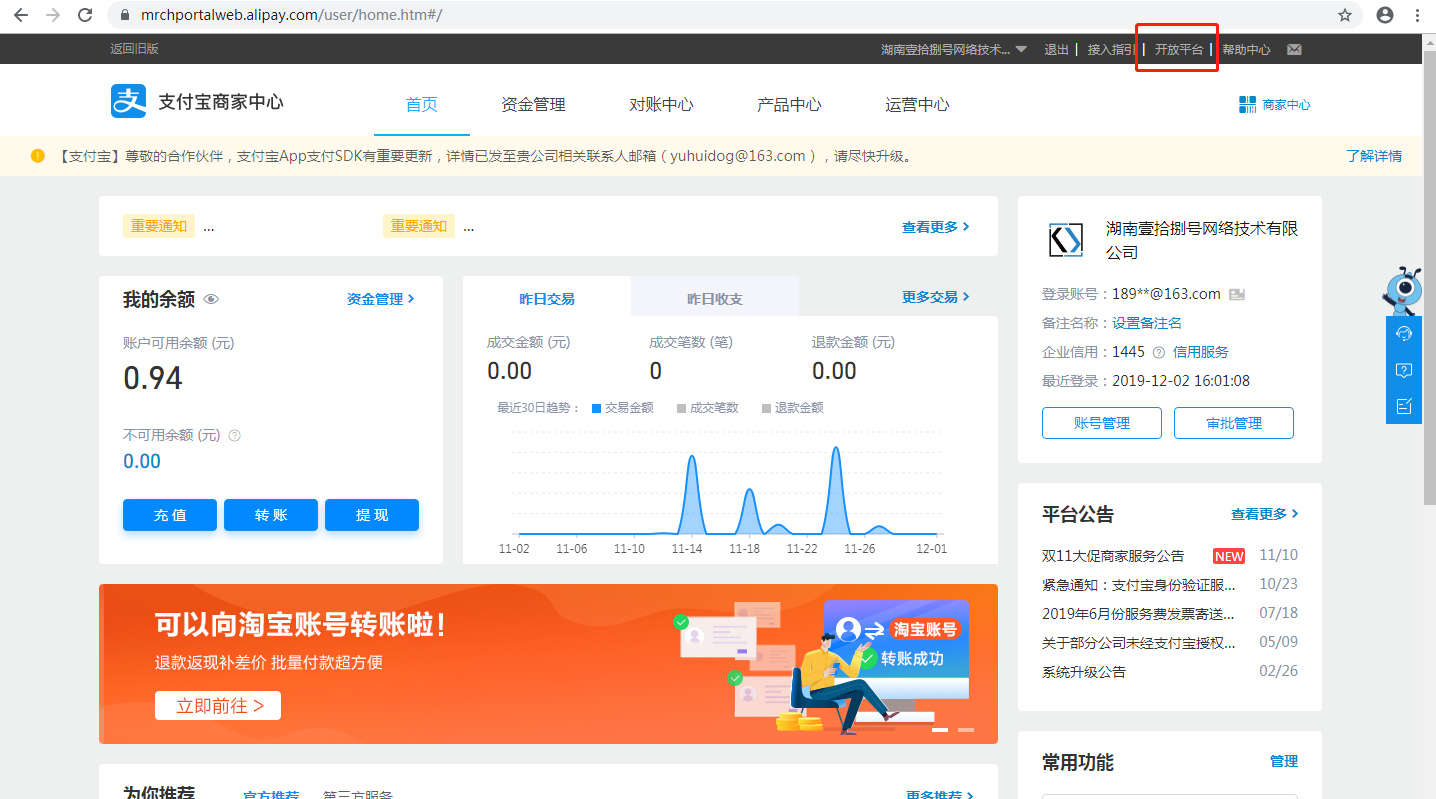Click 设置备注名 link
Screen dimensions: 1436x799
click(1147, 323)
